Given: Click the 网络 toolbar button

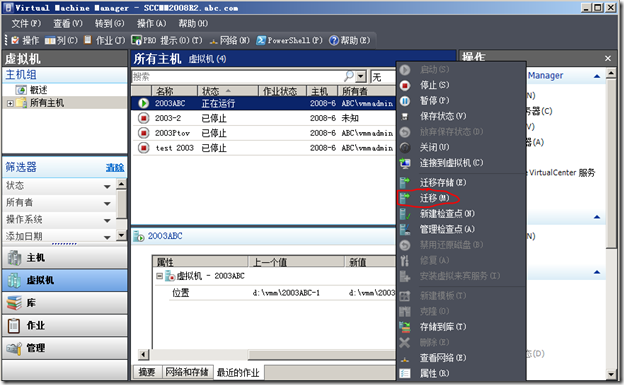Looking at the screenshot, I should coord(230,40).
